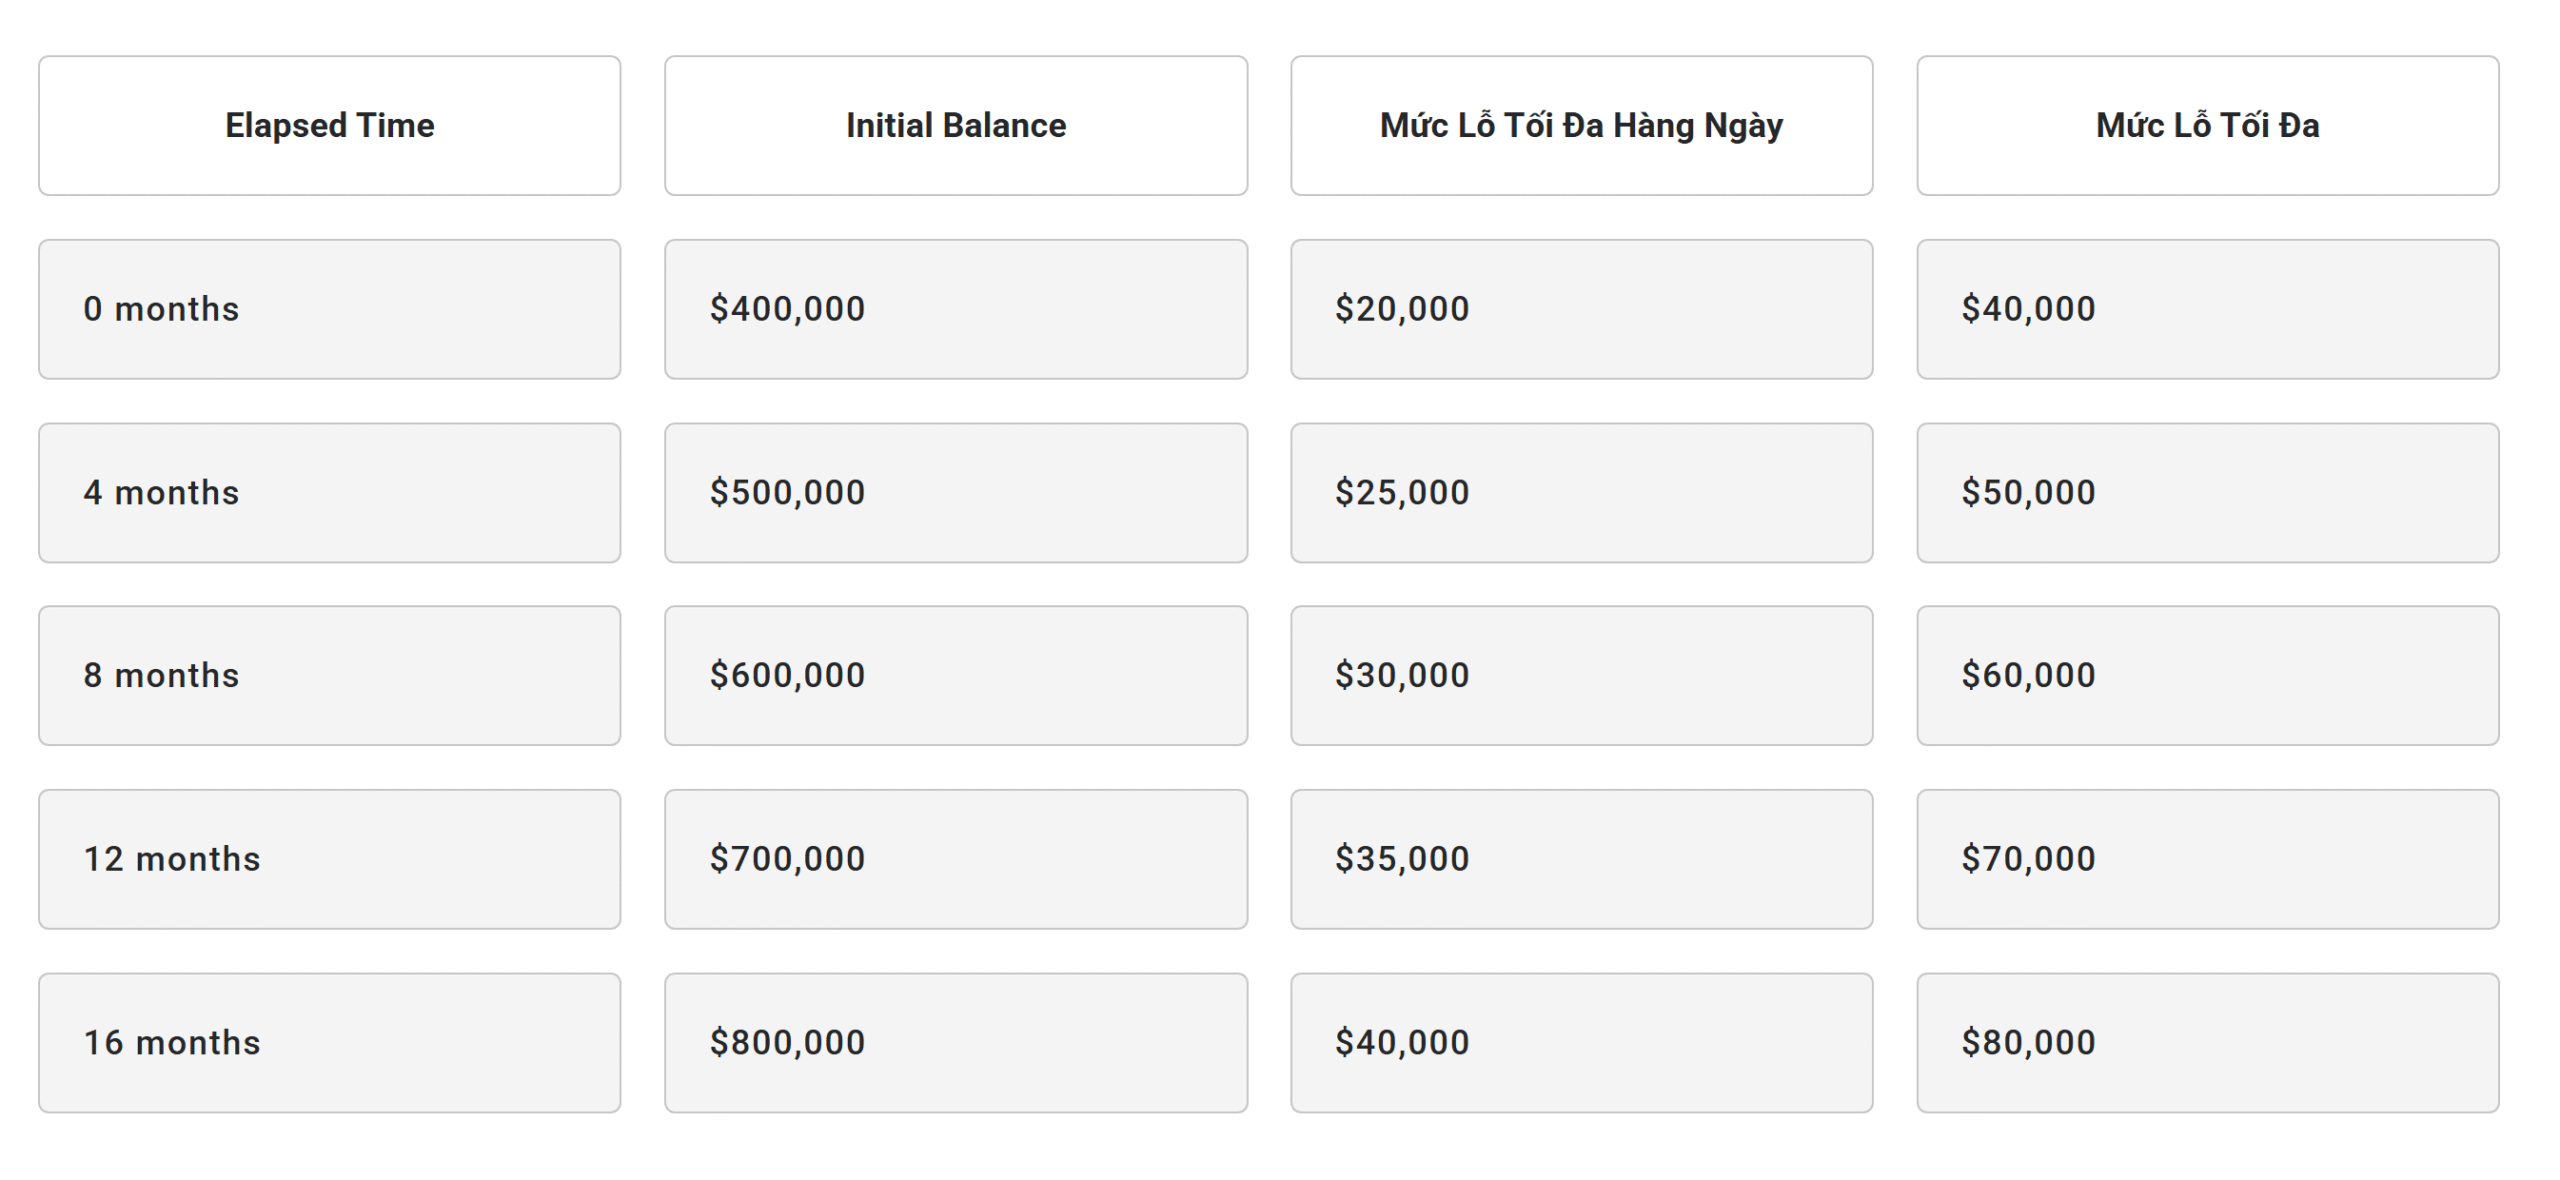Select the $500,000 initial balance cell

point(955,492)
